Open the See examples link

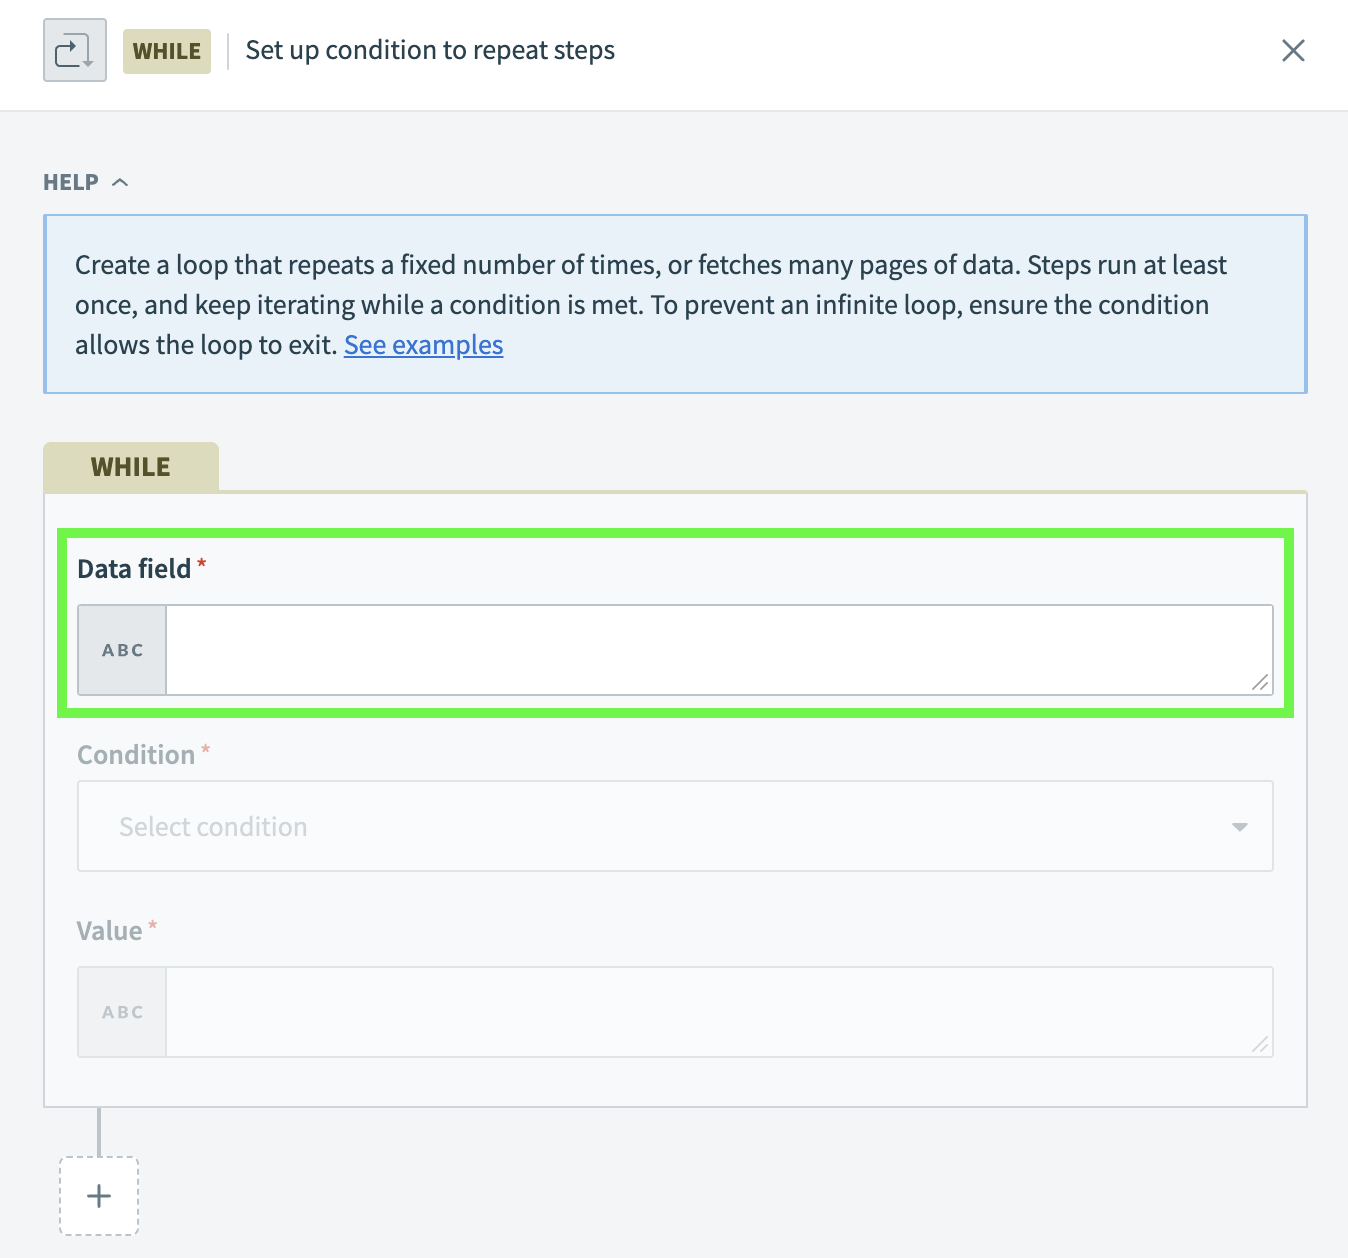tap(423, 344)
